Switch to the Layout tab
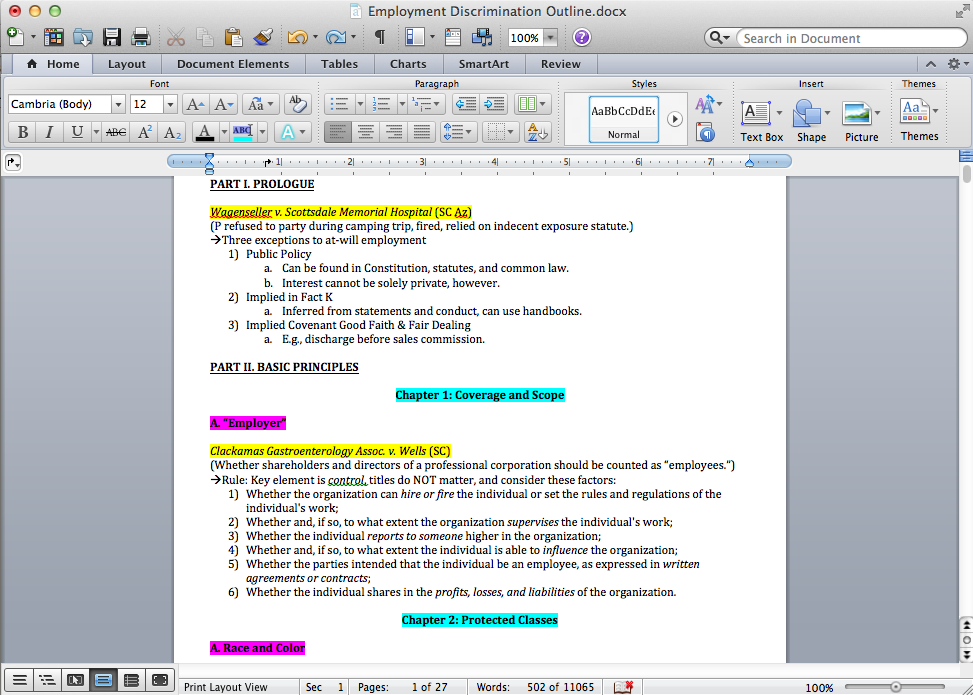 point(127,64)
